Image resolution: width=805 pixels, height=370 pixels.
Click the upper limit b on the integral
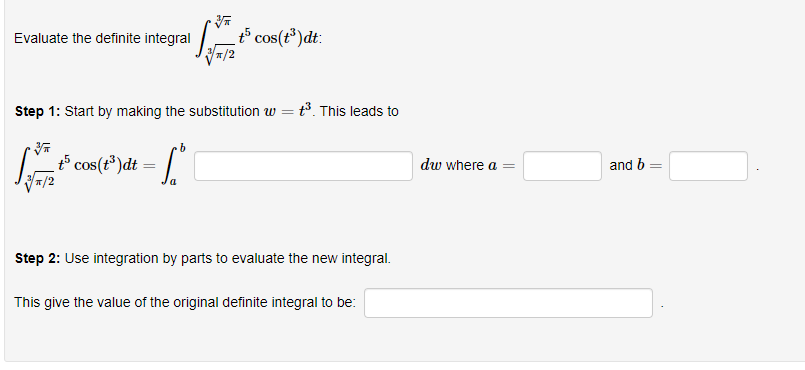(x=182, y=148)
